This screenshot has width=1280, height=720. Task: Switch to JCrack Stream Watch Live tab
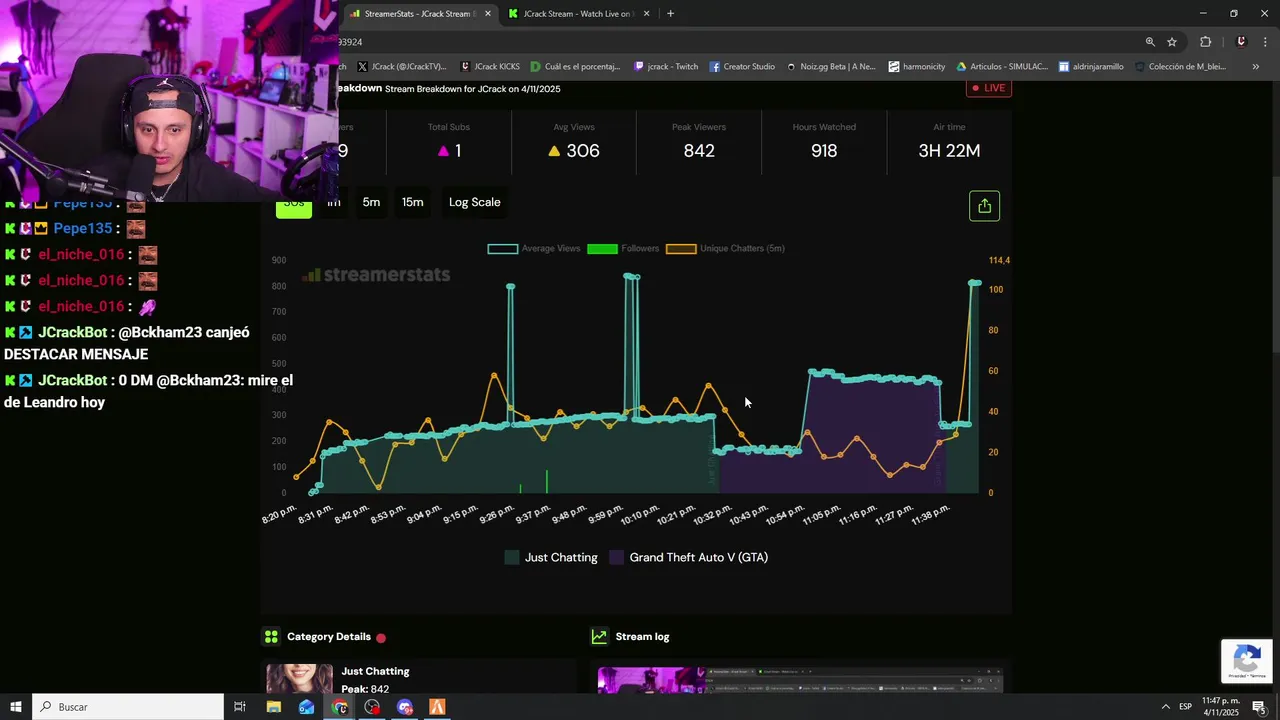(x=578, y=14)
